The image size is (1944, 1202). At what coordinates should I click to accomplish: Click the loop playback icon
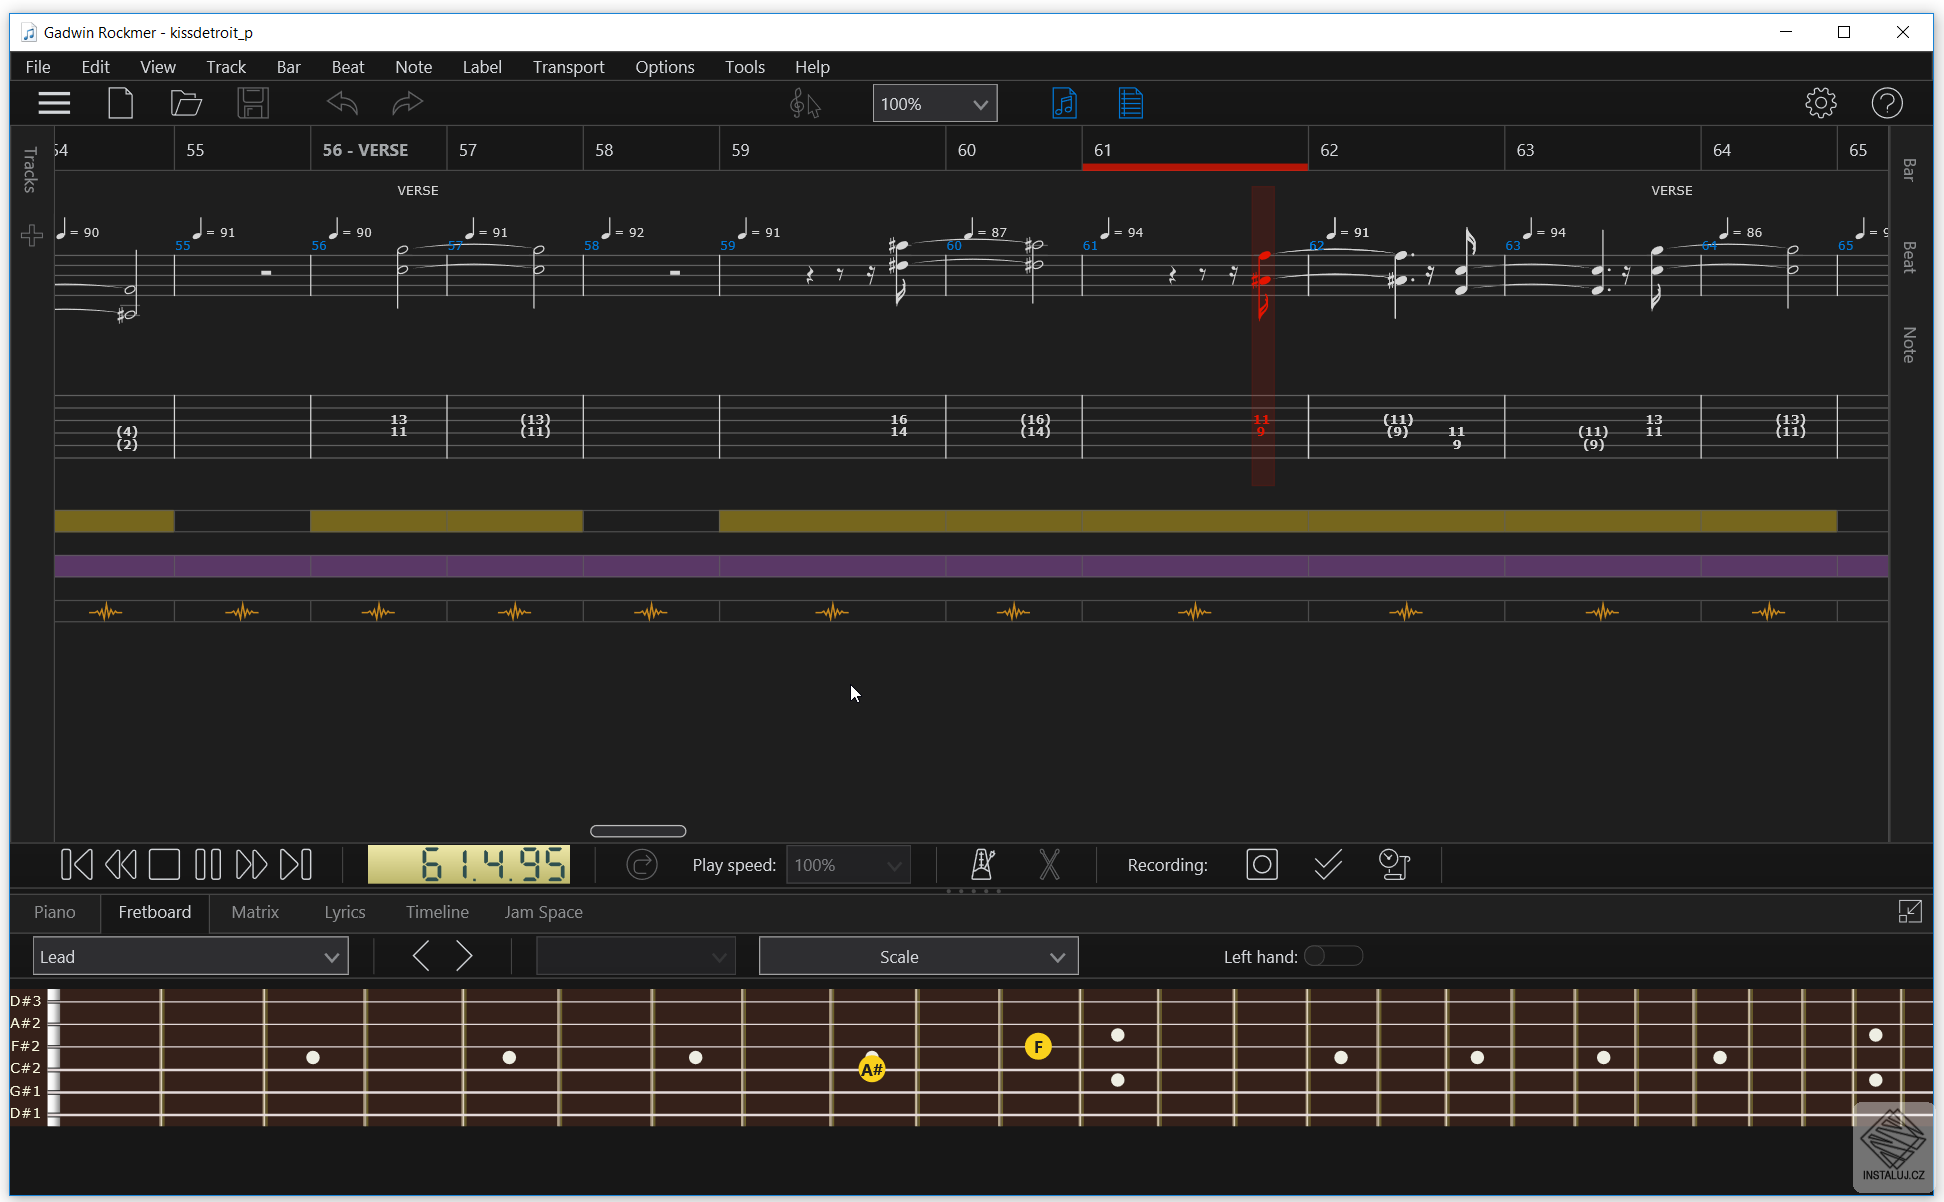(641, 864)
